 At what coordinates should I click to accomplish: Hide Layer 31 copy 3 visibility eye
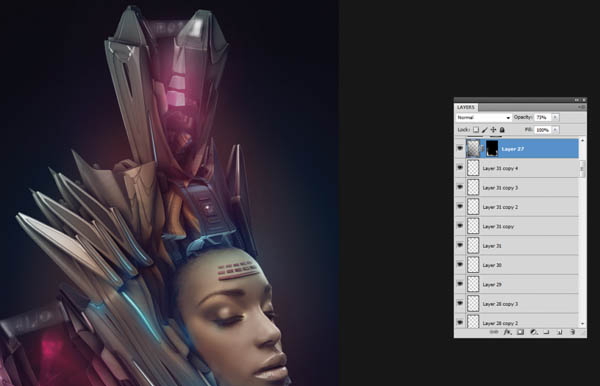pos(460,187)
